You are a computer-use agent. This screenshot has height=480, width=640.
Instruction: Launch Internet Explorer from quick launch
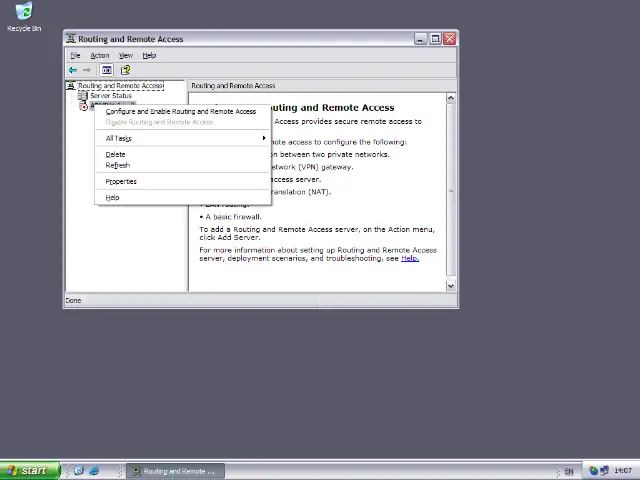94,470
